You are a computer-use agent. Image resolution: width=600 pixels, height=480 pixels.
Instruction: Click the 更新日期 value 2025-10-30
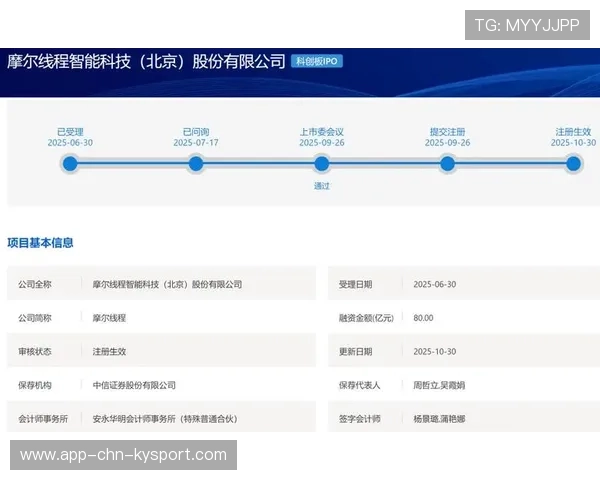coord(435,352)
